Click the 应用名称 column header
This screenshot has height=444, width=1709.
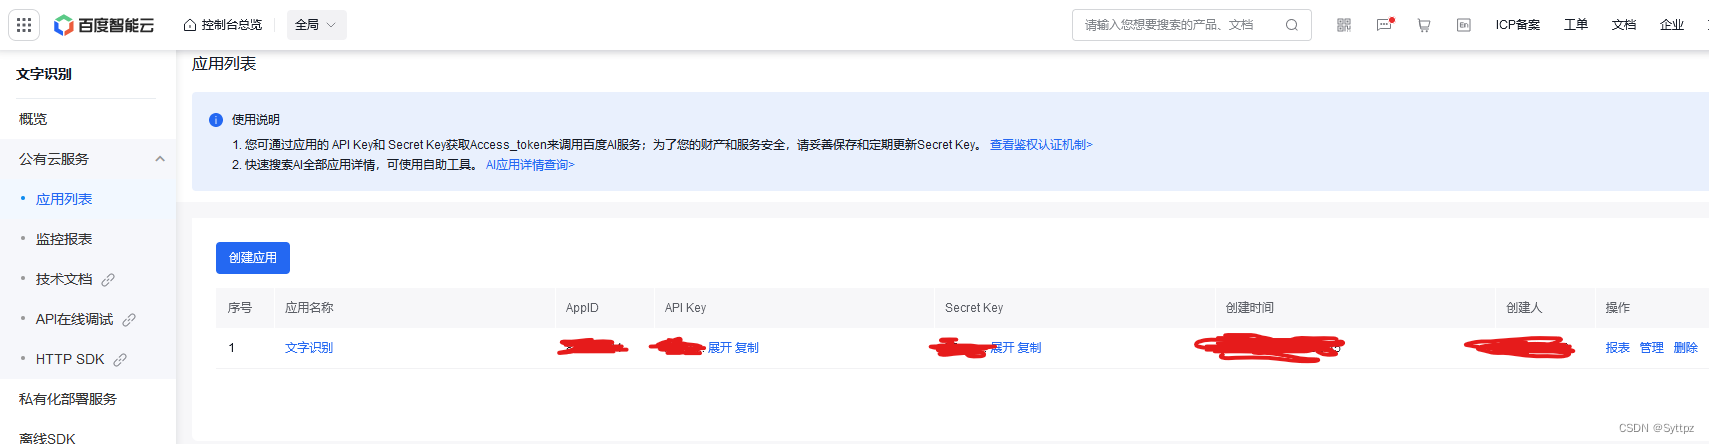pyautogui.click(x=309, y=308)
